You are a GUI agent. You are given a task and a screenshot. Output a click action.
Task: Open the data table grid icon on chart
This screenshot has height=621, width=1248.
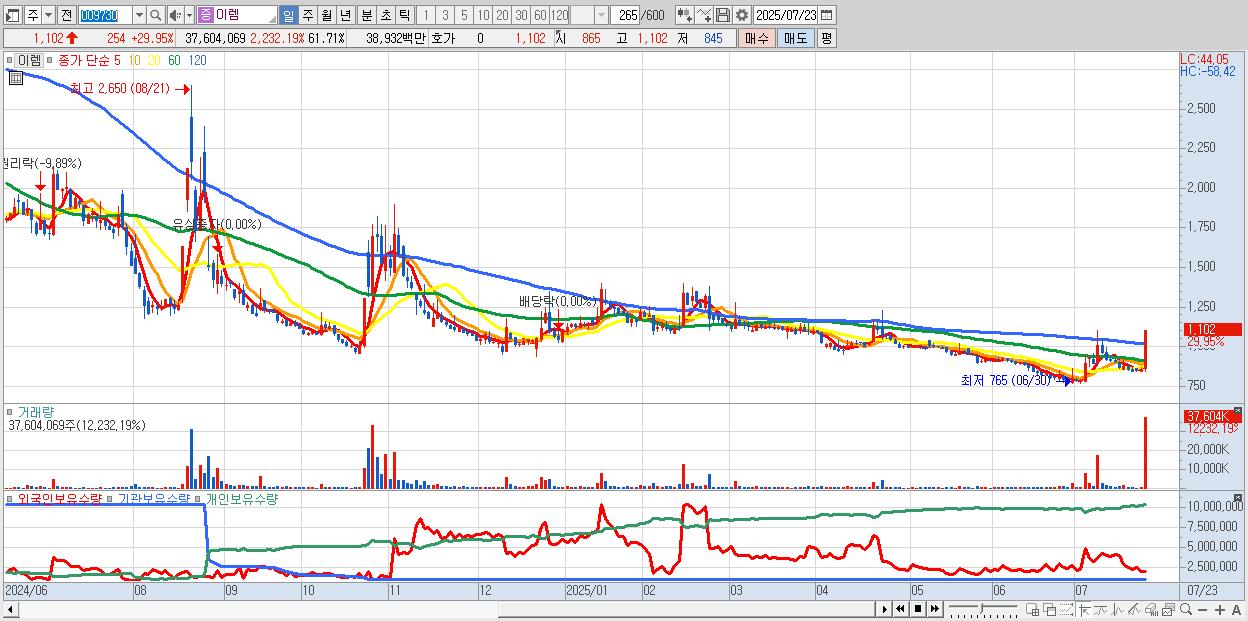click(x=15, y=78)
